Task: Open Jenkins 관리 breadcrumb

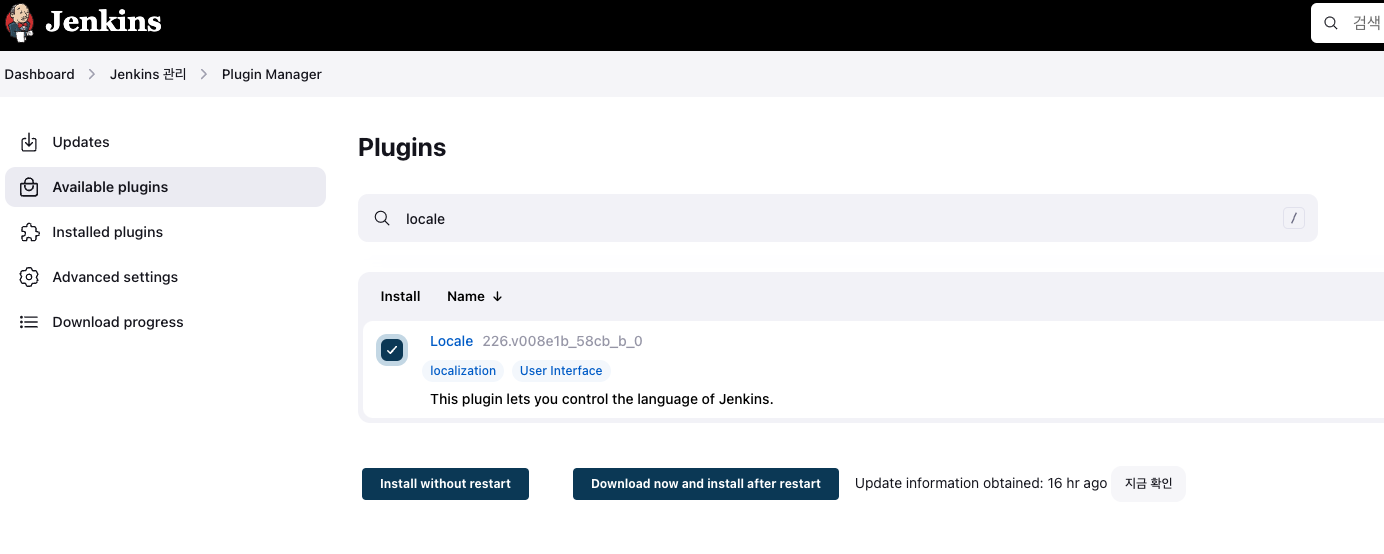Action: pyautogui.click(x=148, y=74)
